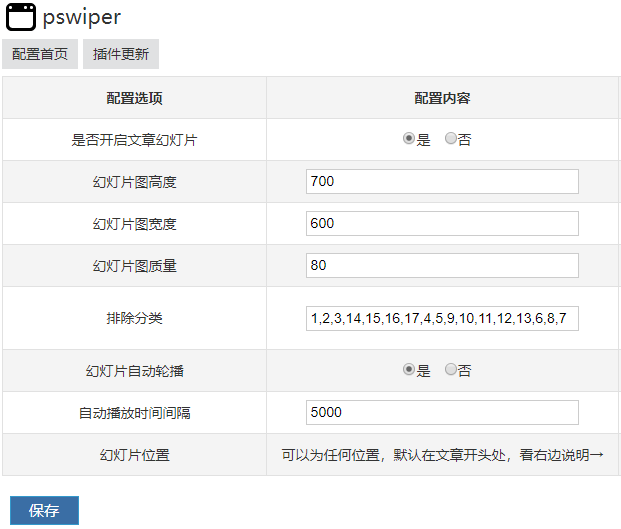Click the pswiper plugin title
The width and height of the screenshot is (621, 529).
[x=81, y=17]
